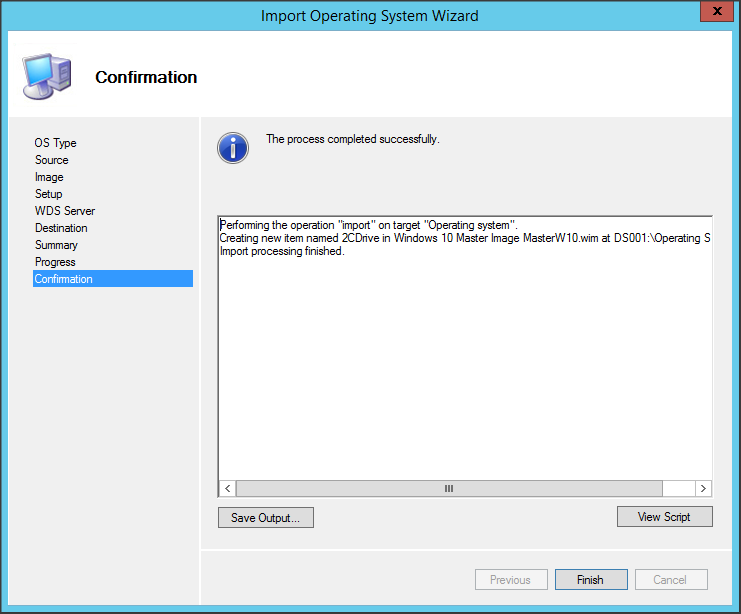
Task: Click the computer wizard icon in header
Action: pos(46,76)
